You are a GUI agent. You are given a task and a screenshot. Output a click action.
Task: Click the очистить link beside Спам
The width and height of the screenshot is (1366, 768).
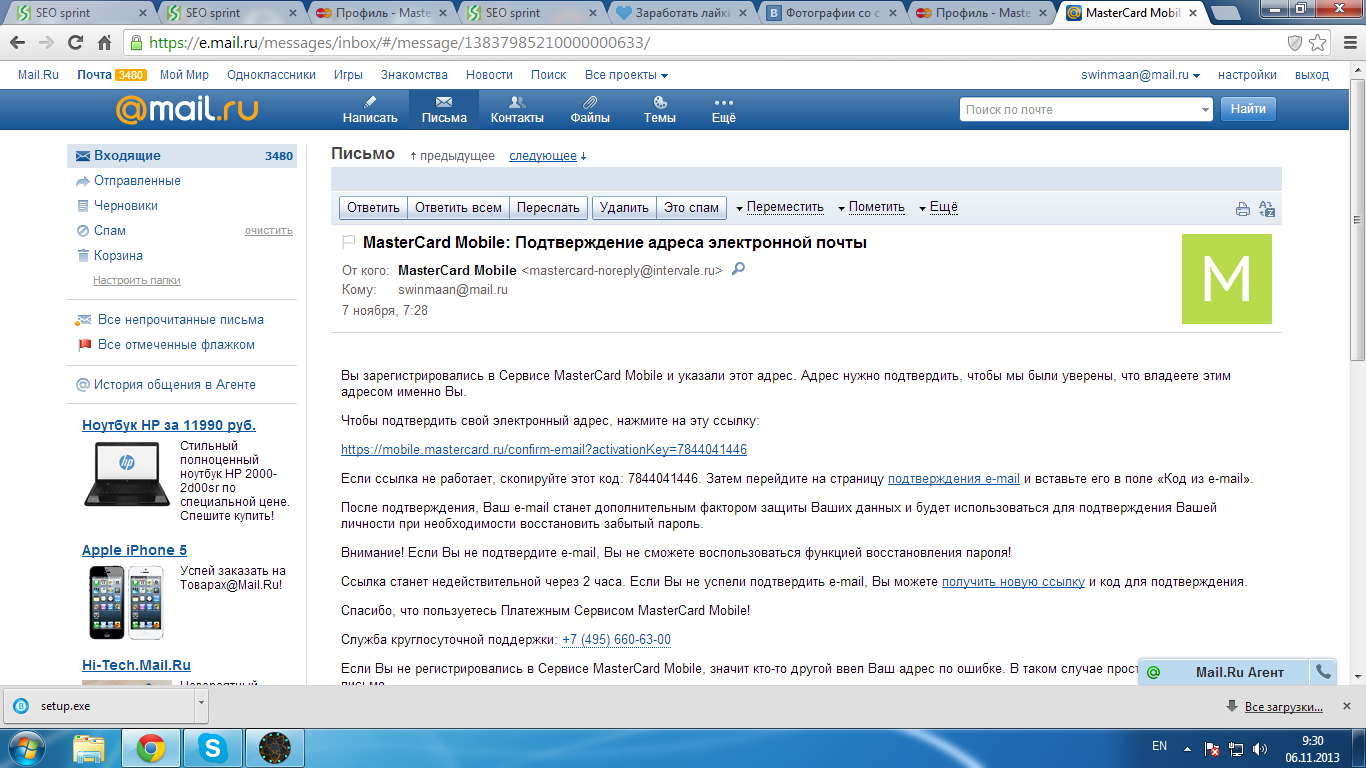[x=269, y=231]
